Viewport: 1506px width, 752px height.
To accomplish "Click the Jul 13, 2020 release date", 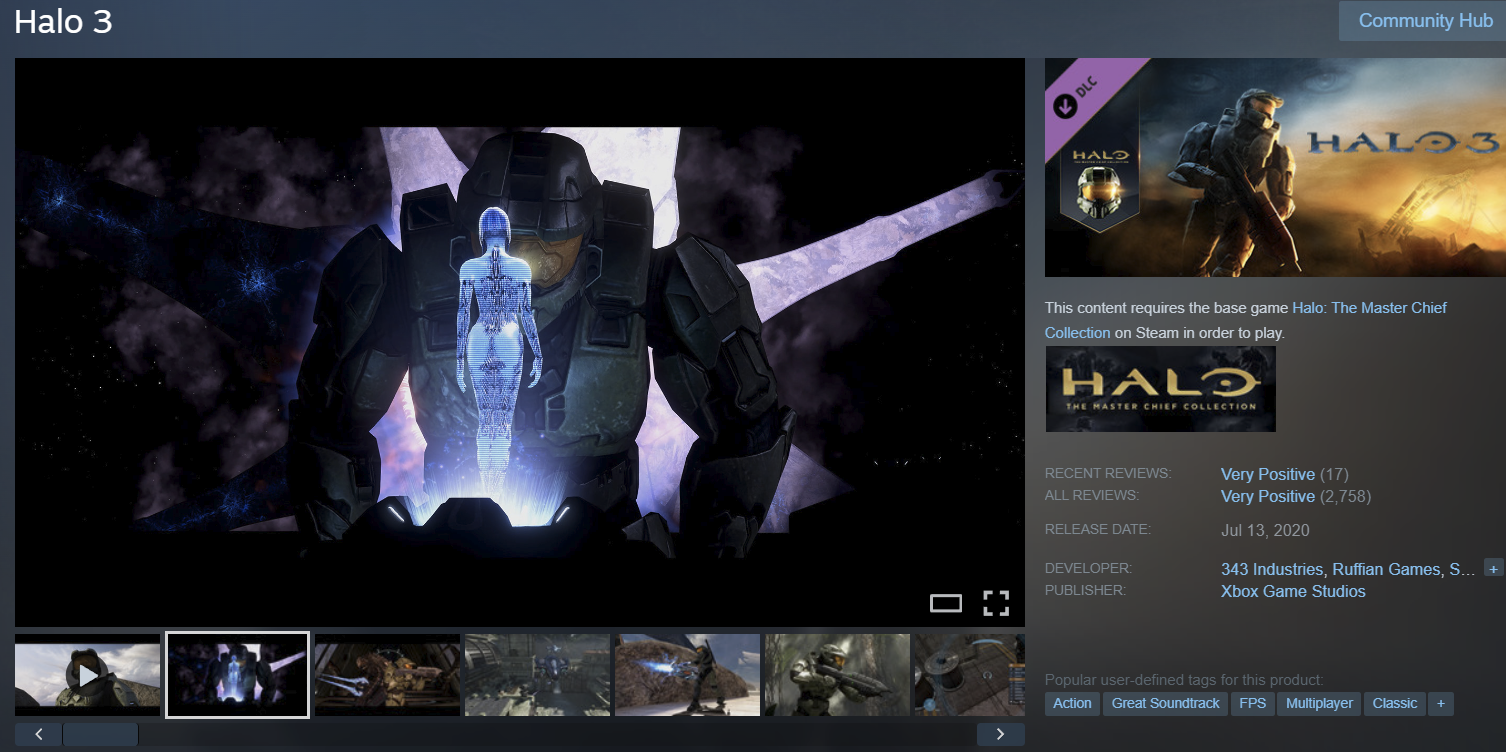I will 1265,530.
